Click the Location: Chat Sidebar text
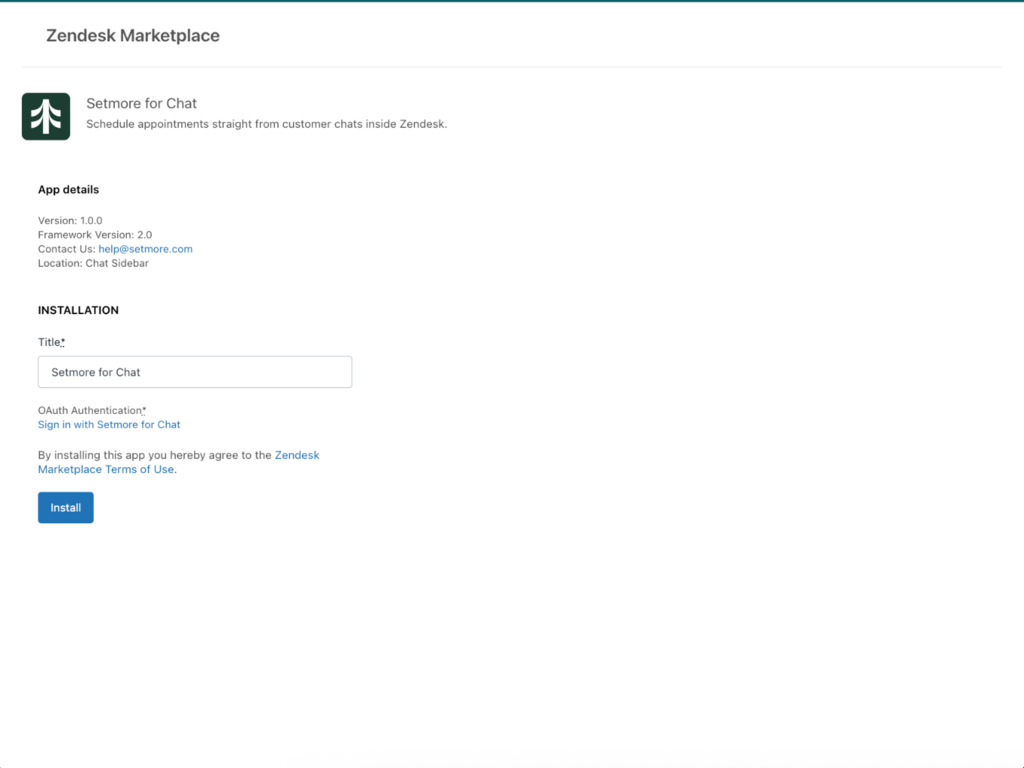1024x768 pixels. pyautogui.click(x=94, y=263)
